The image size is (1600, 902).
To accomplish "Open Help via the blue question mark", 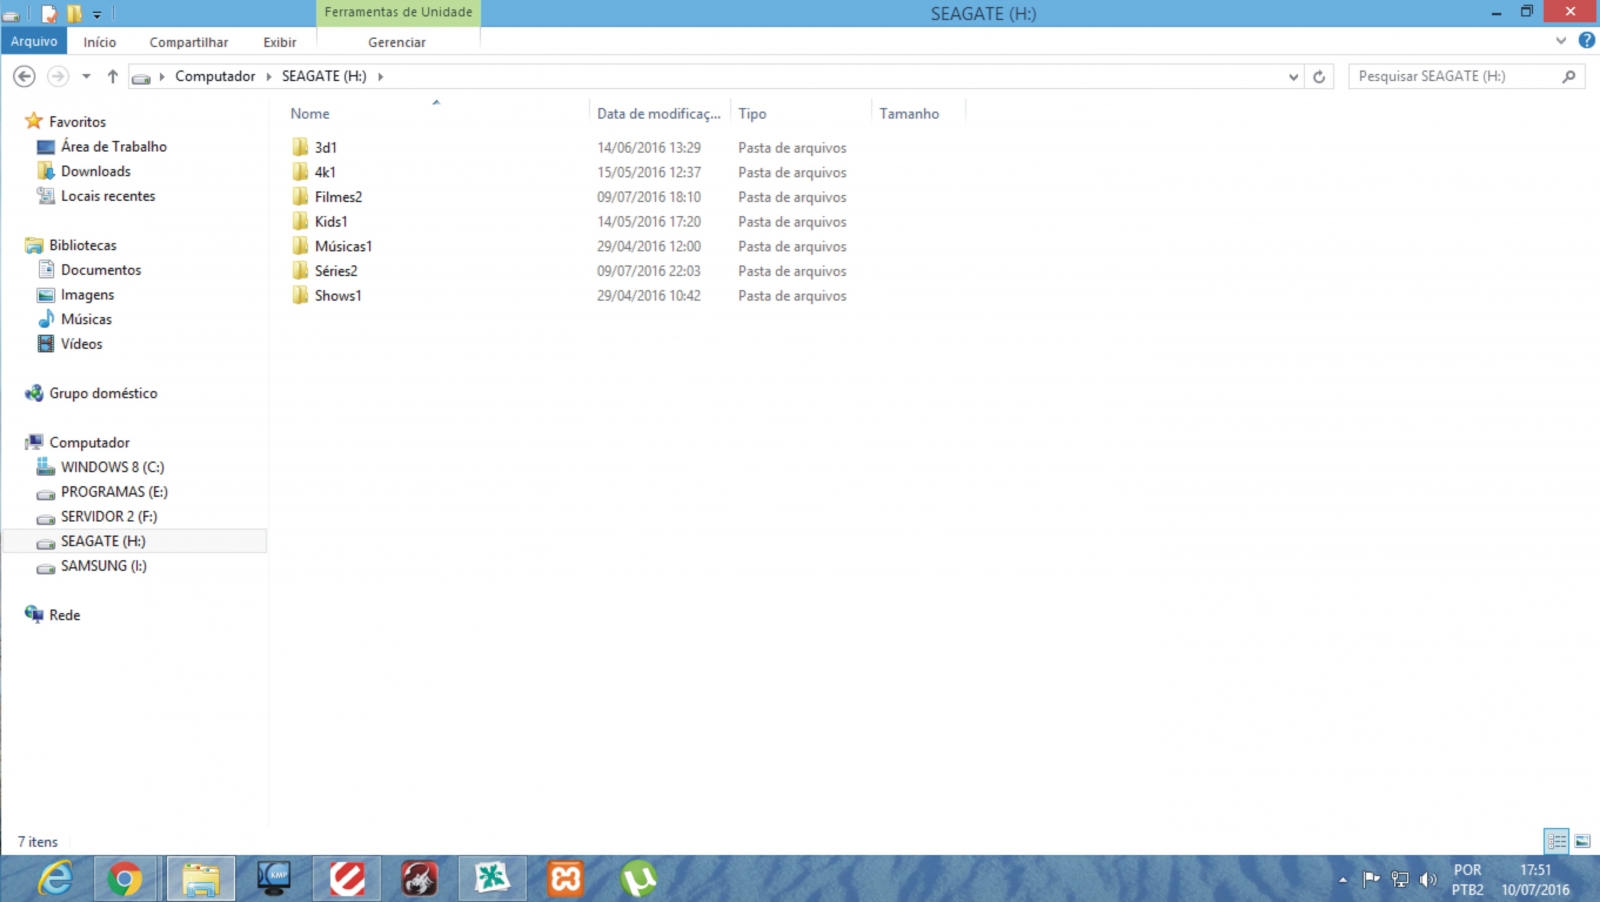I will 1586,41.
